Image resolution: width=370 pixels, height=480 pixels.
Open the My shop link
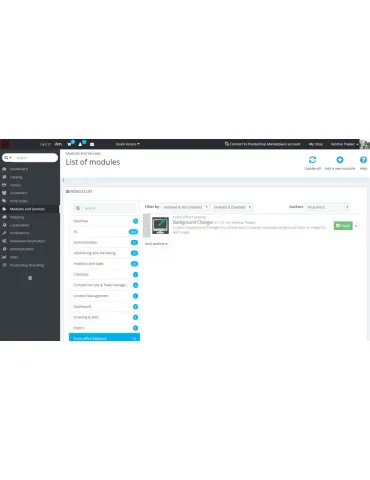(315, 144)
